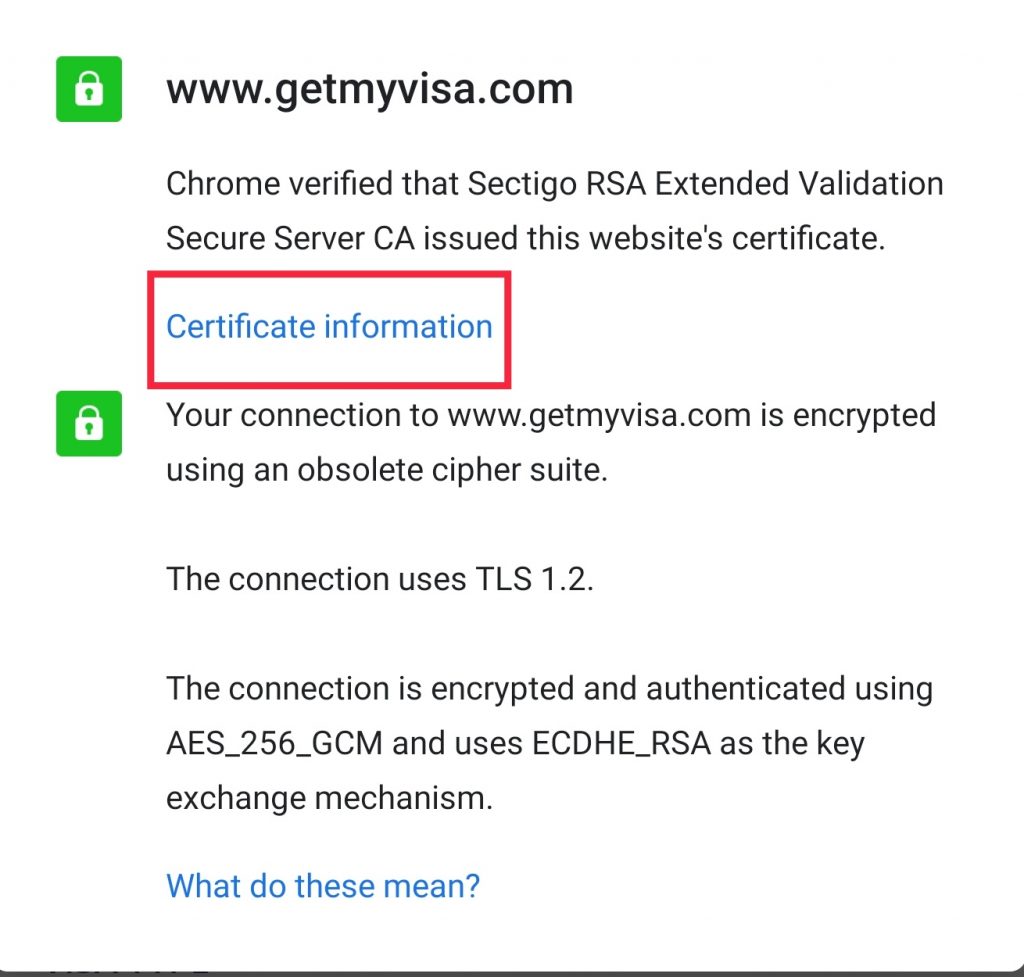Select the highlighted Certificate information text
Screen dimensions: 1024x977
pos(329,326)
